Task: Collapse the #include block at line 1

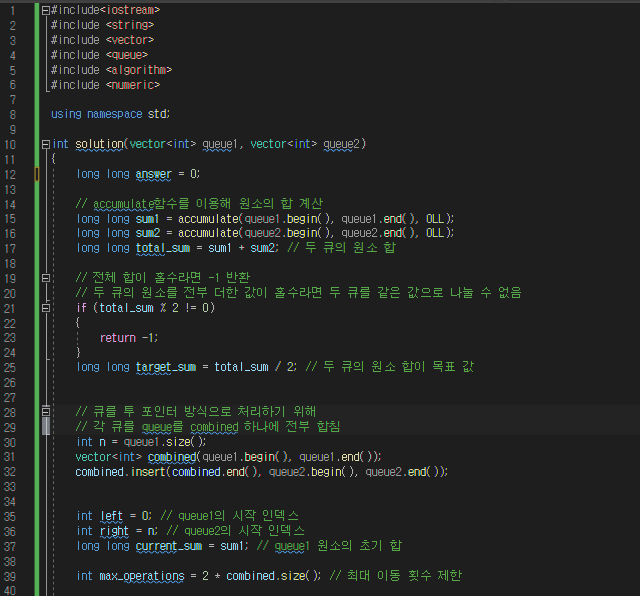Action: 46,11
